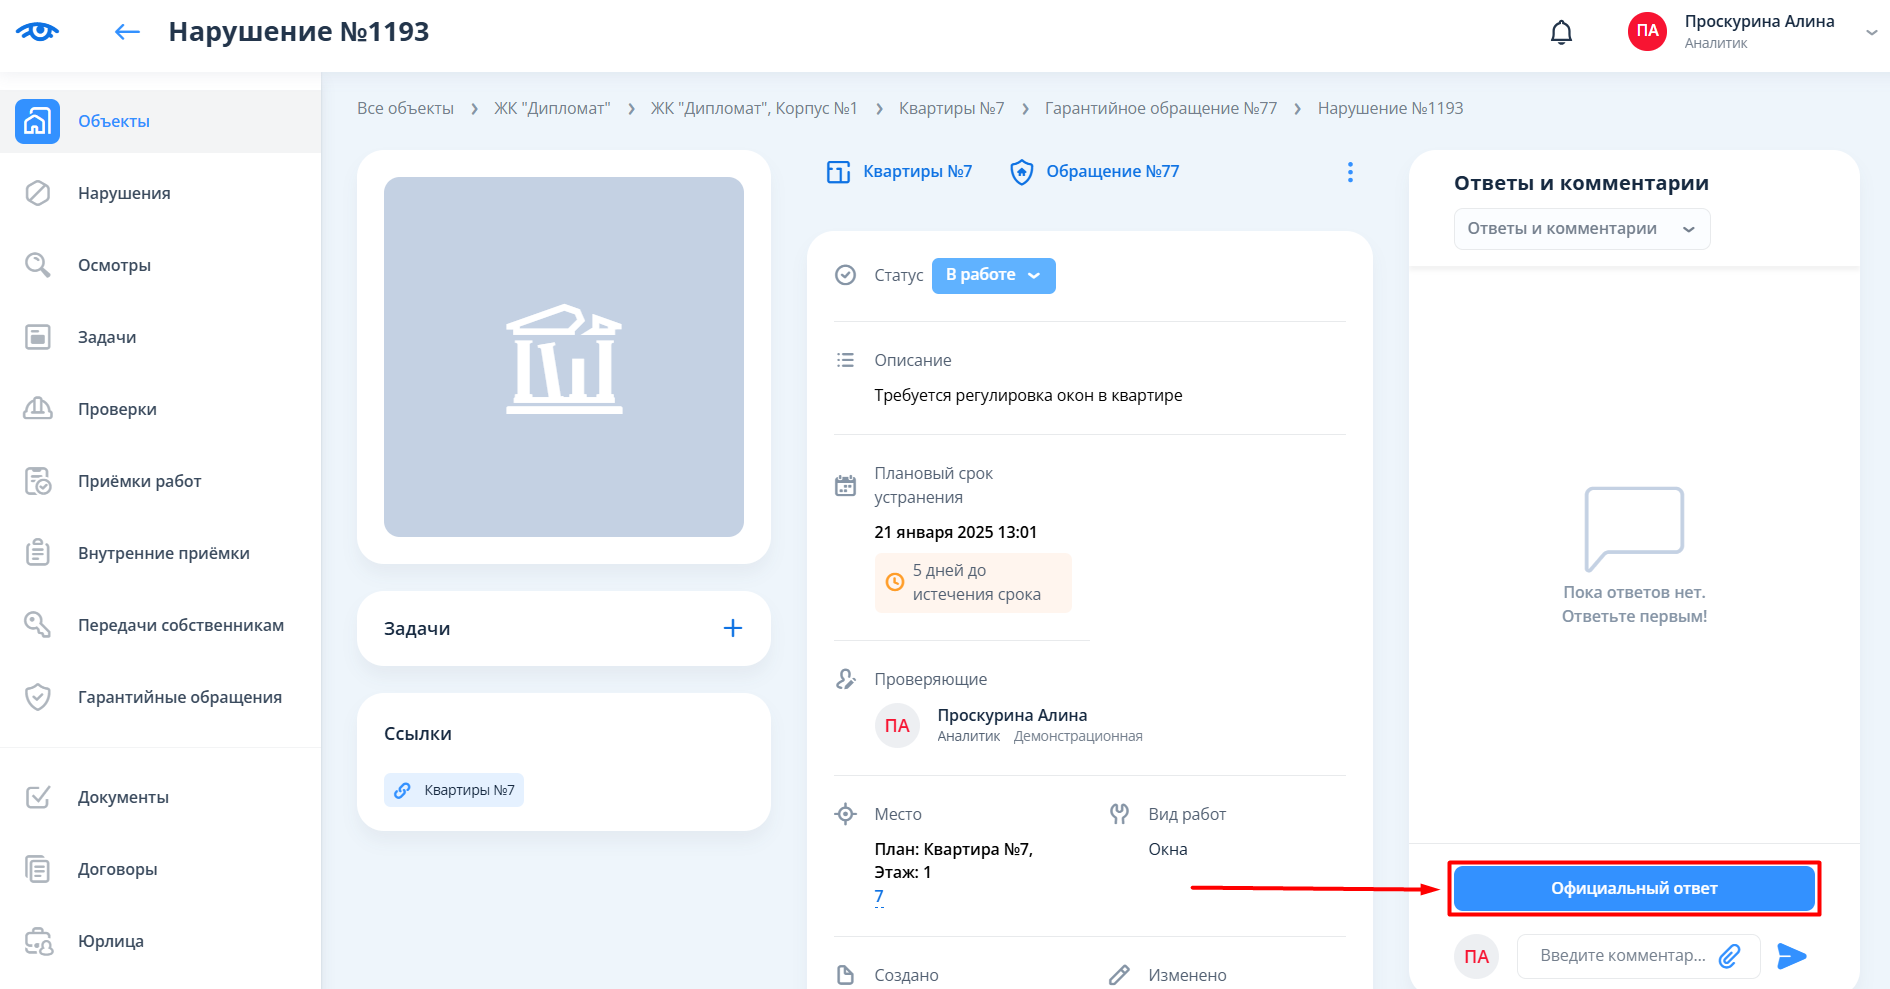The height and width of the screenshot is (989, 1890).
Task: Navigate to ЖК "Дипломат" breadcrumb
Action: tap(551, 108)
